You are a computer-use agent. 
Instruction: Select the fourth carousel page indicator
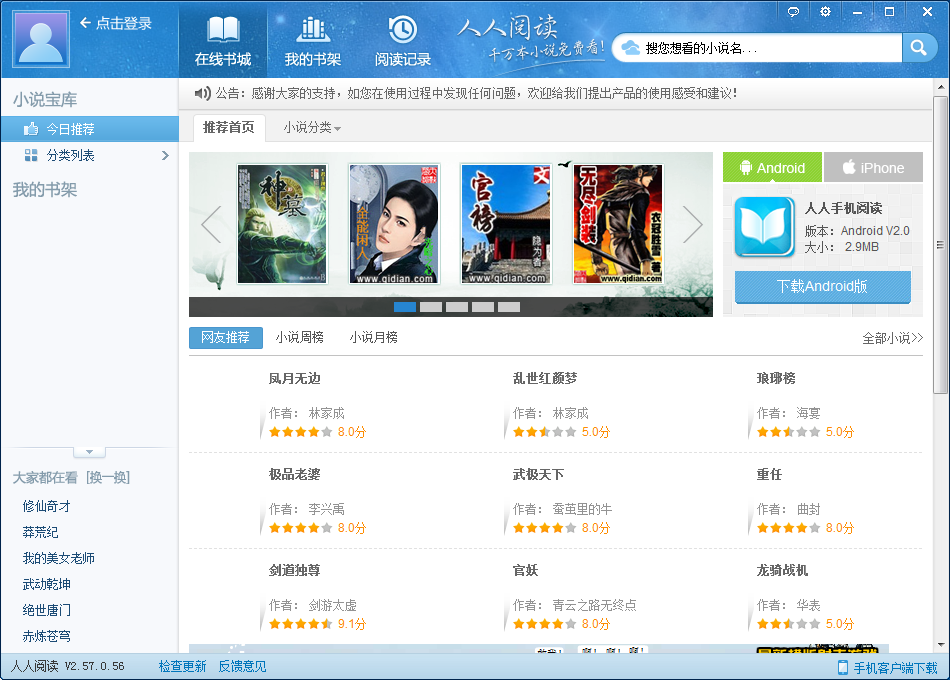click(483, 307)
